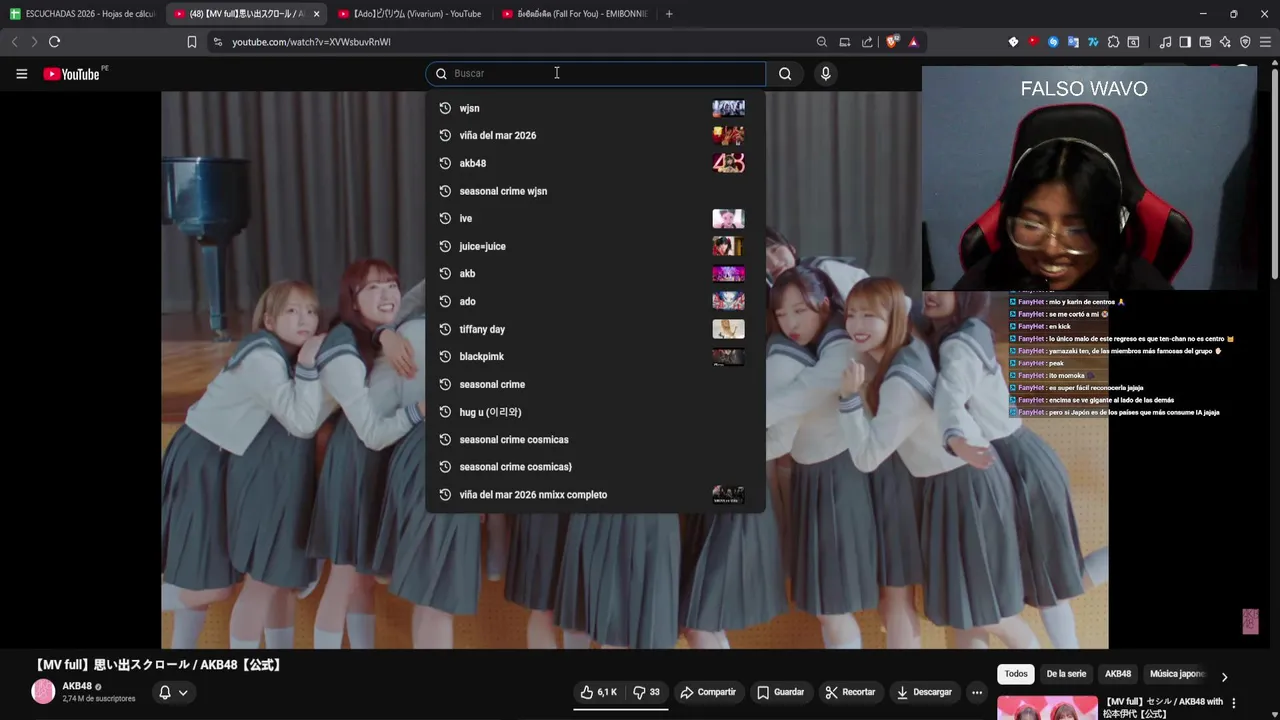Click the share icon in address bar
This screenshot has width=1280, height=720.
click(x=867, y=42)
